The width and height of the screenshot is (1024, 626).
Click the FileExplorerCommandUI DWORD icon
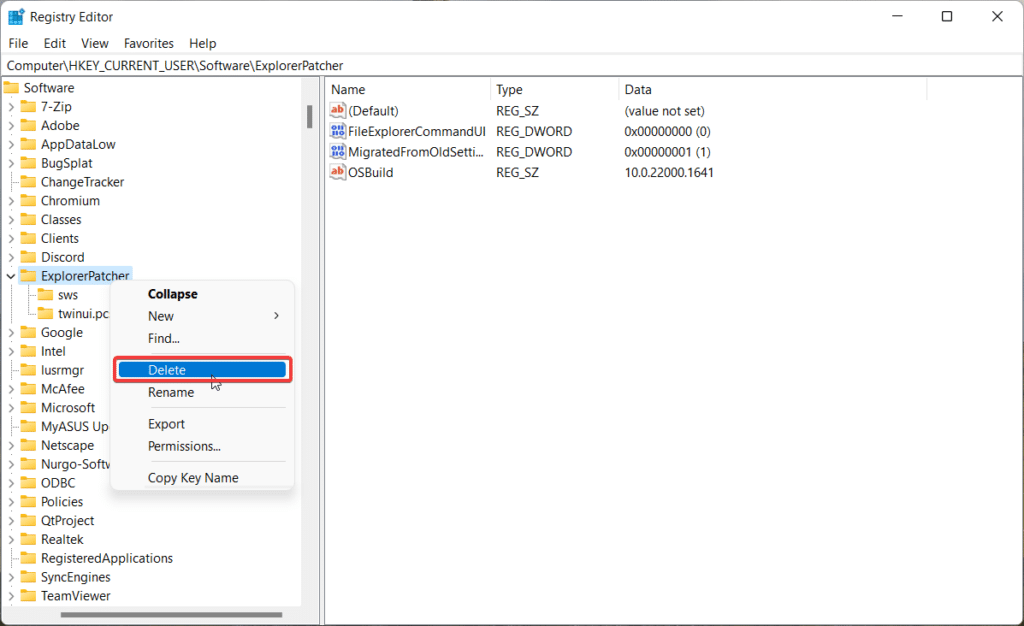click(337, 131)
